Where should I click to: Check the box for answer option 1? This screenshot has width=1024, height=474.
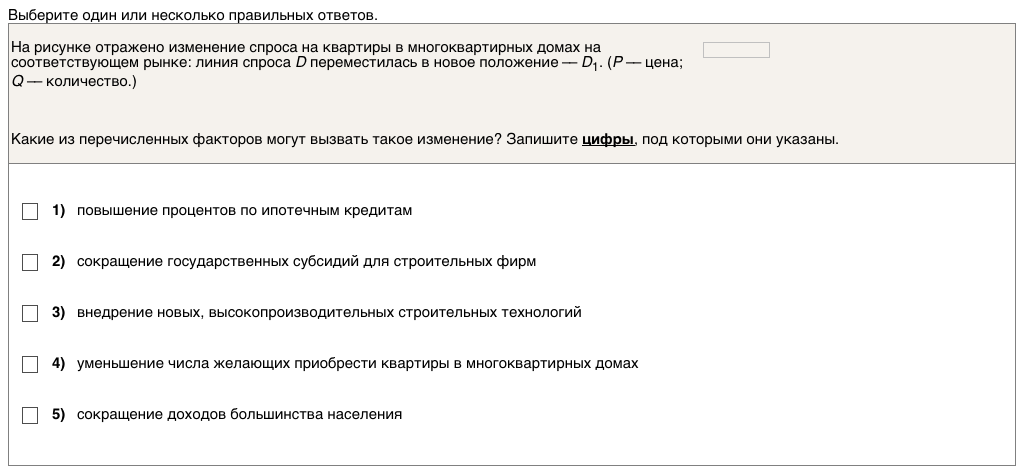coord(30,211)
